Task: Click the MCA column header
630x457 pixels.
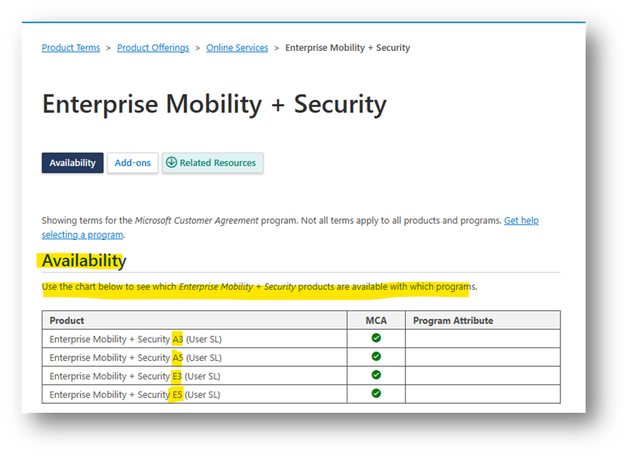Action: point(376,320)
